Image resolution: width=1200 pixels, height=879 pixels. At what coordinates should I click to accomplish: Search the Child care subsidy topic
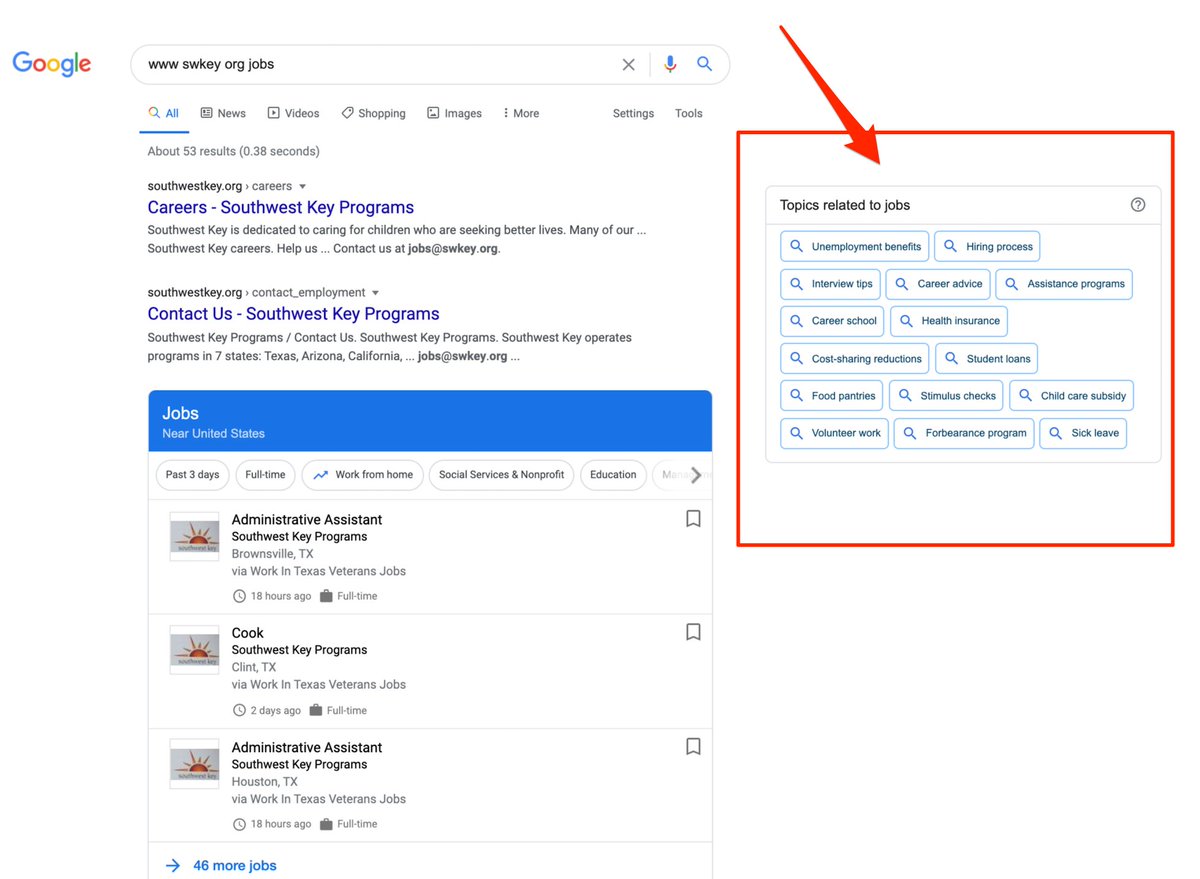point(1072,396)
